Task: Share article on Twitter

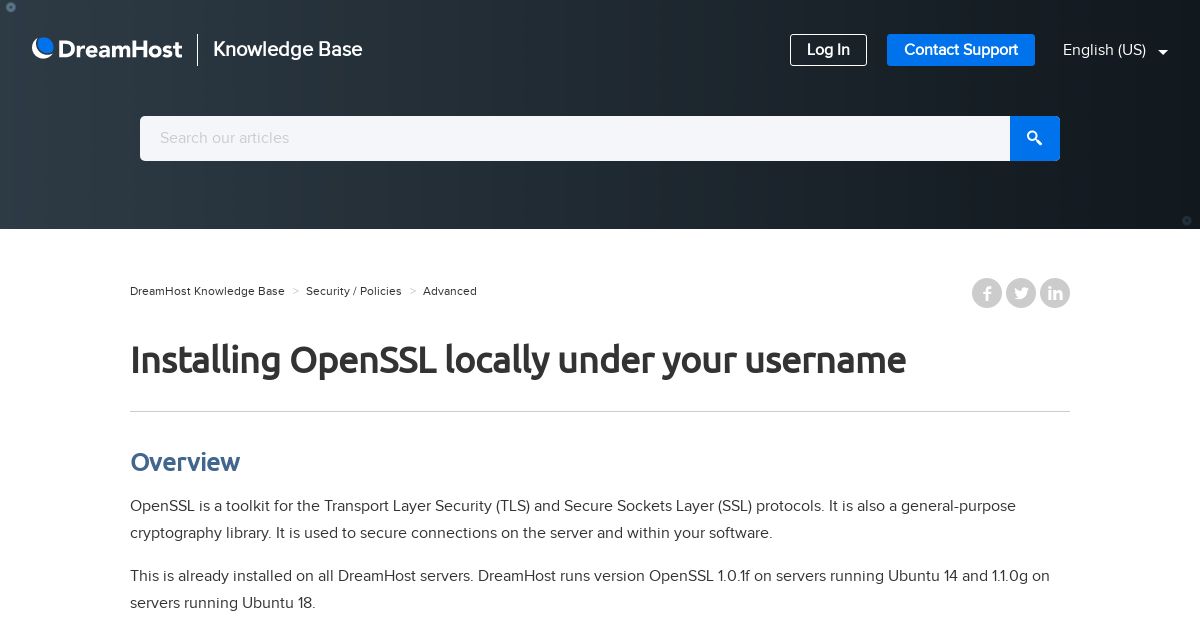Action: tap(1021, 293)
